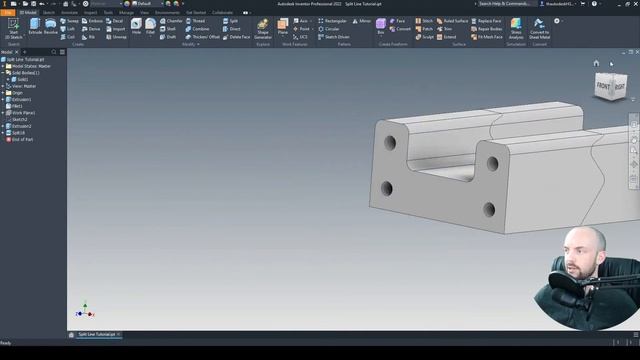Collapse the Solid Bodies(1) node
Viewport: 640px width, 360px height.
pyautogui.click(x=3, y=73)
